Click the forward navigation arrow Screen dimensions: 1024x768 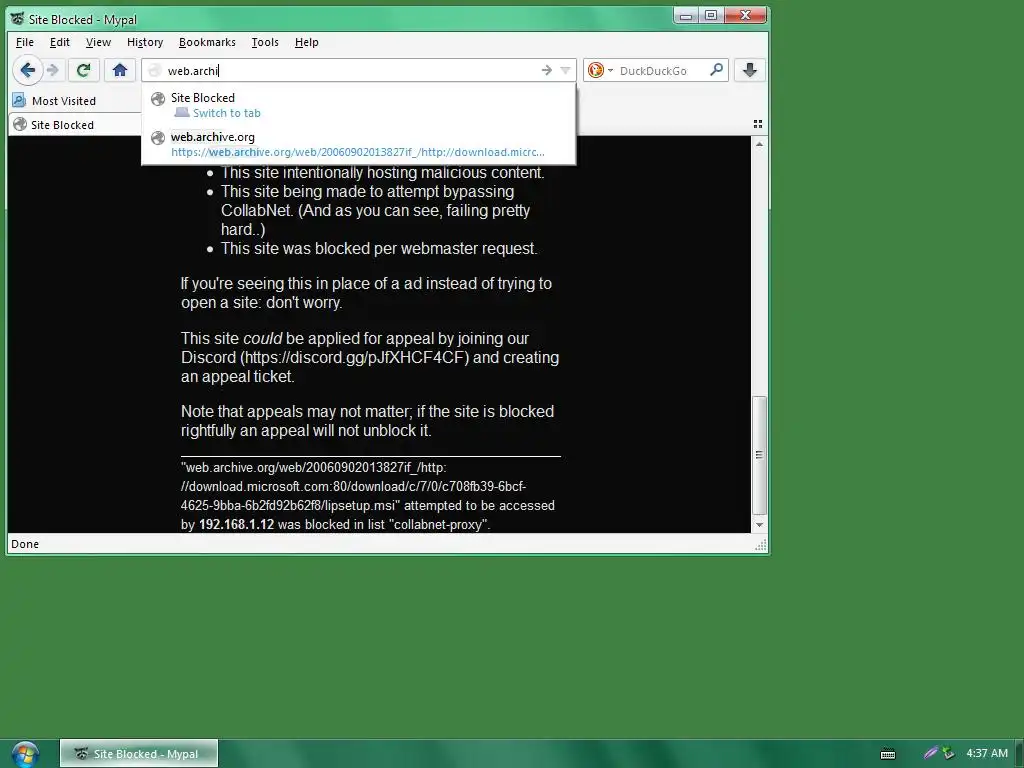[x=54, y=70]
